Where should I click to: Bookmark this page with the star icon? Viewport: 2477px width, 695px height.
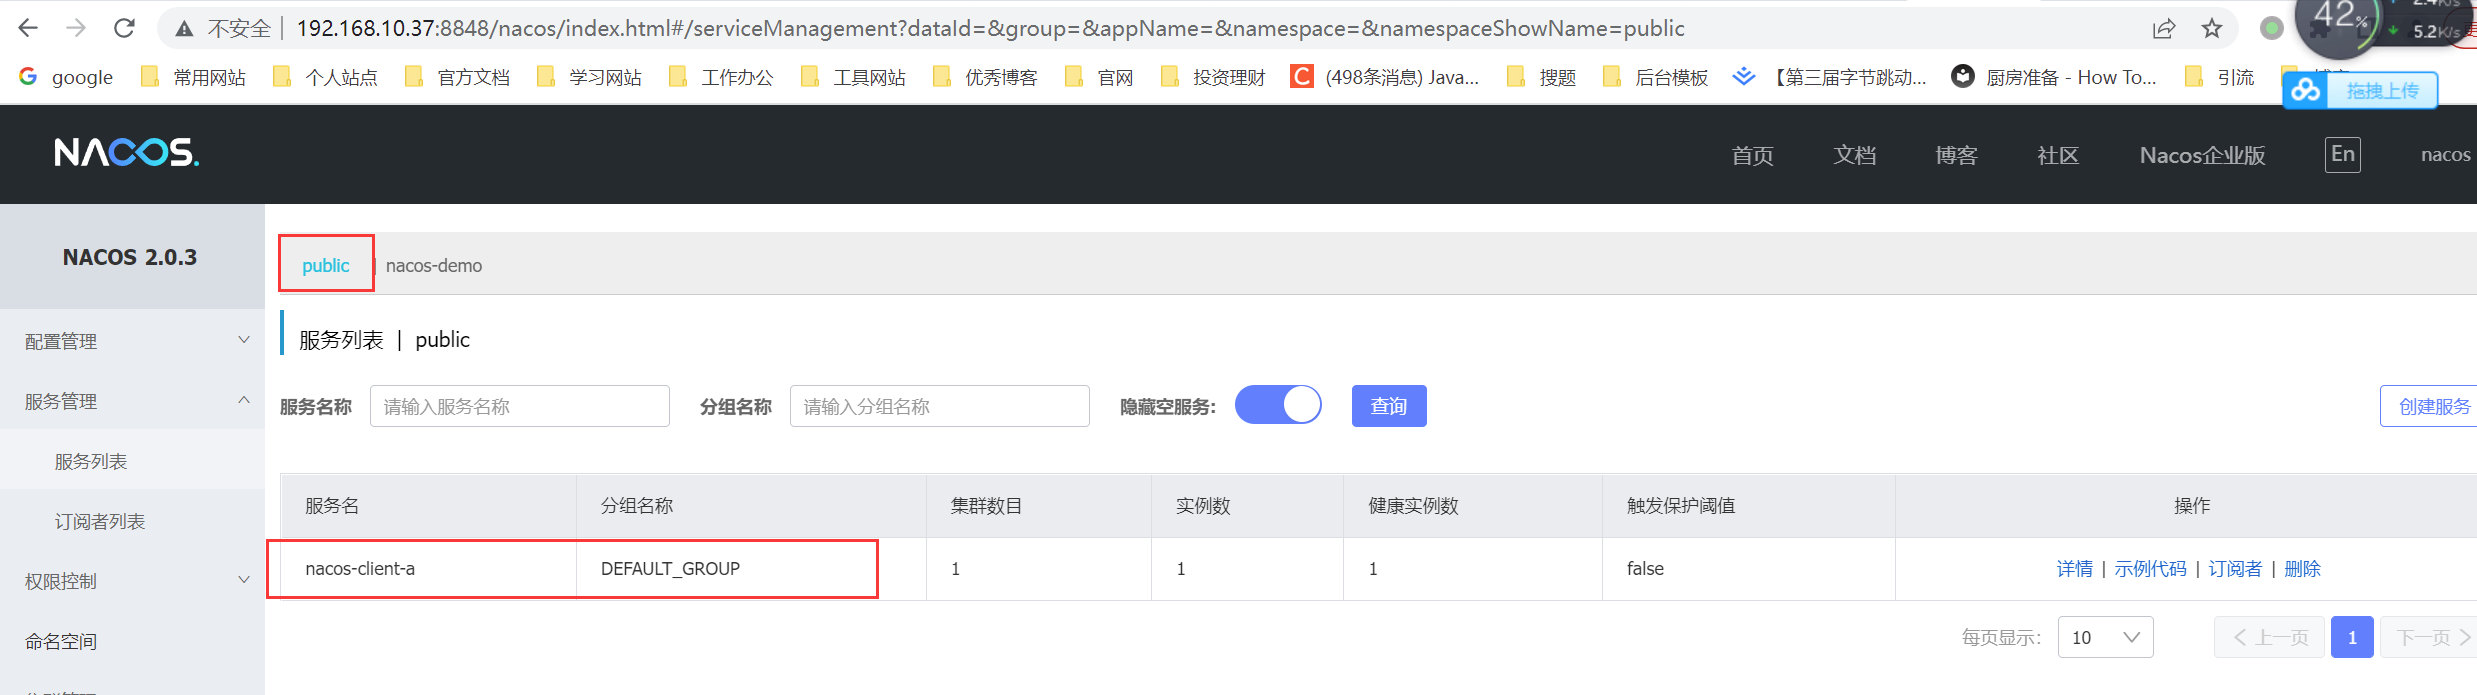2212,29
